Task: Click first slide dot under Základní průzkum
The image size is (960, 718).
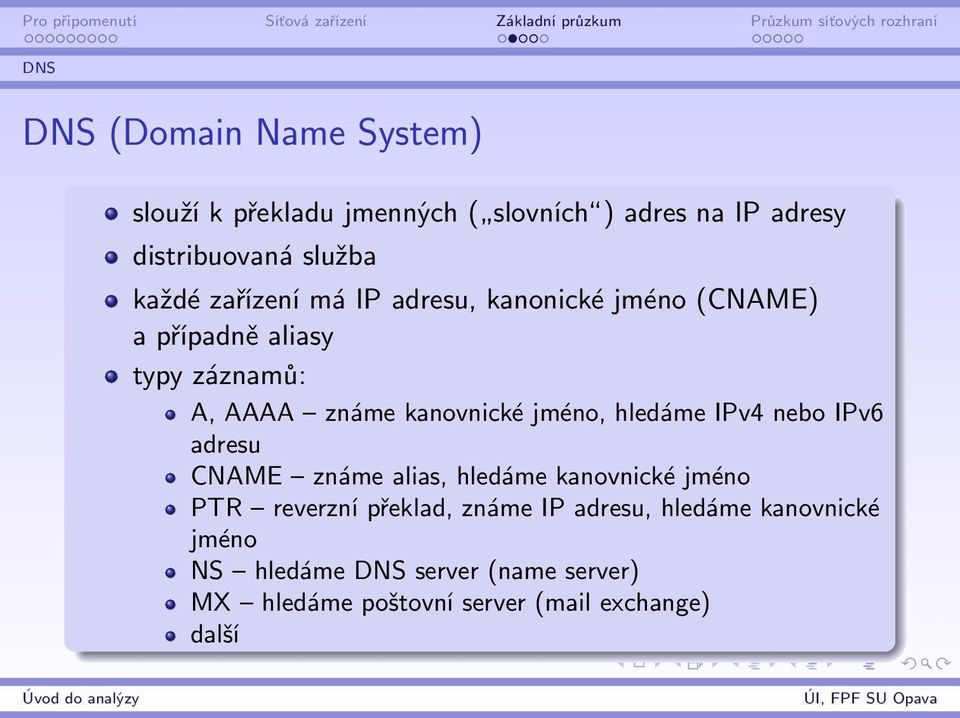Action: 503,39
